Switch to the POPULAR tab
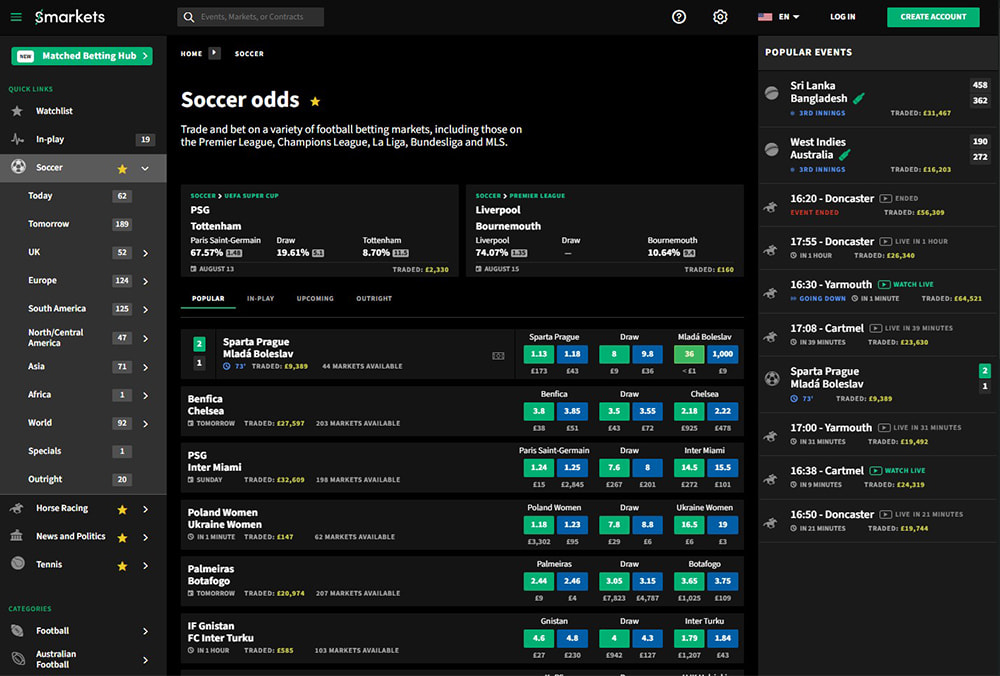The height and width of the screenshot is (676, 1000). (x=208, y=298)
